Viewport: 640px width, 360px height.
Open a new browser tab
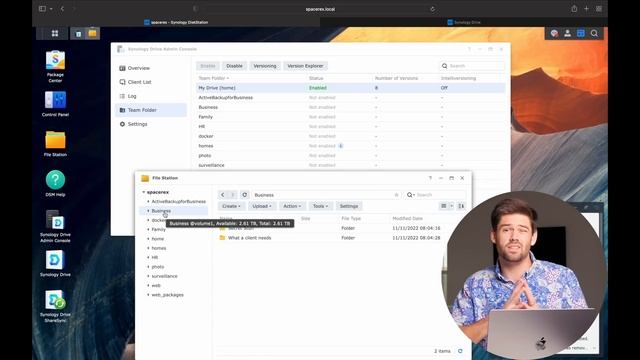(x=587, y=9)
